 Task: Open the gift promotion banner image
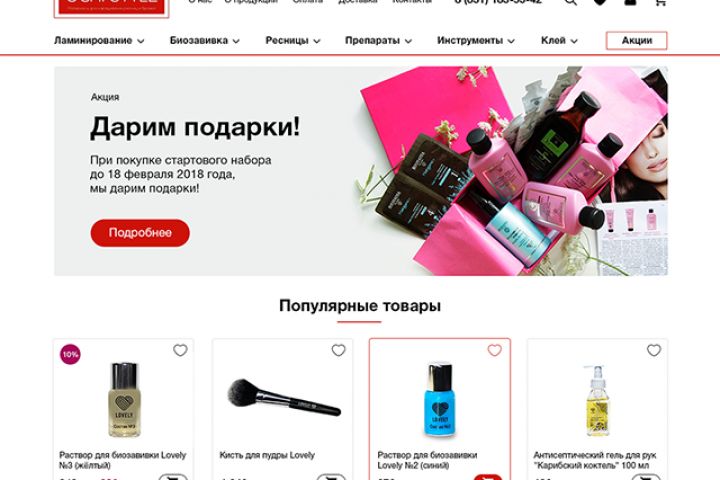[x=510, y=171]
